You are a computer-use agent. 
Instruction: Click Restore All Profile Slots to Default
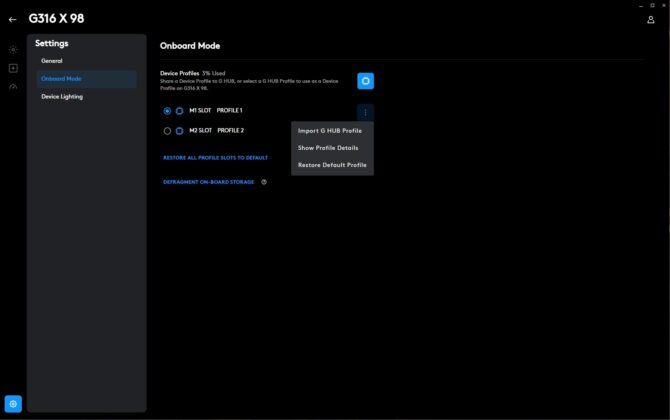(x=215, y=158)
